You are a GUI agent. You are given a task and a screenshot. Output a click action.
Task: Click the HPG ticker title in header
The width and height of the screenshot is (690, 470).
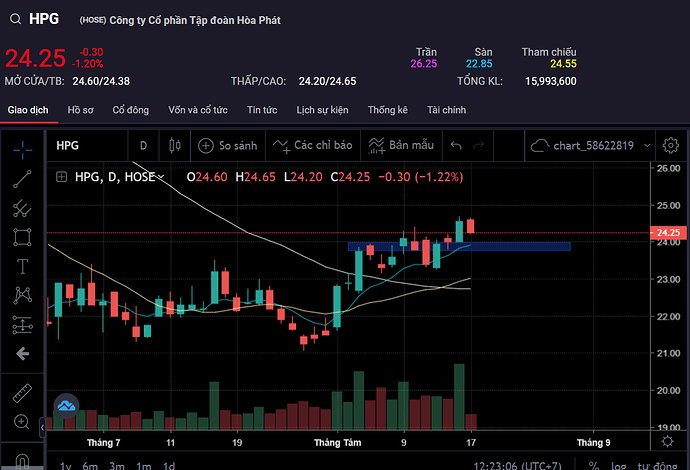click(x=44, y=19)
